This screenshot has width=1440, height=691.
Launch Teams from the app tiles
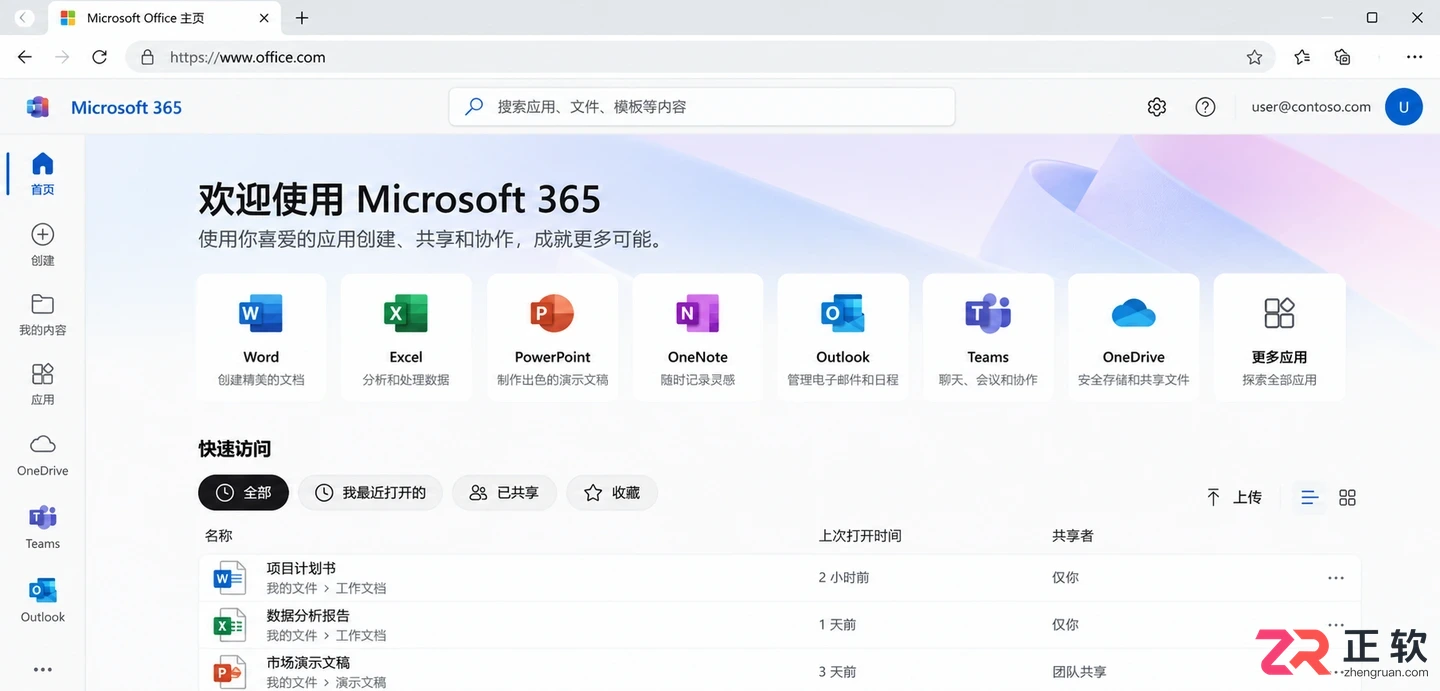pyautogui.click(x=988, y=337)
